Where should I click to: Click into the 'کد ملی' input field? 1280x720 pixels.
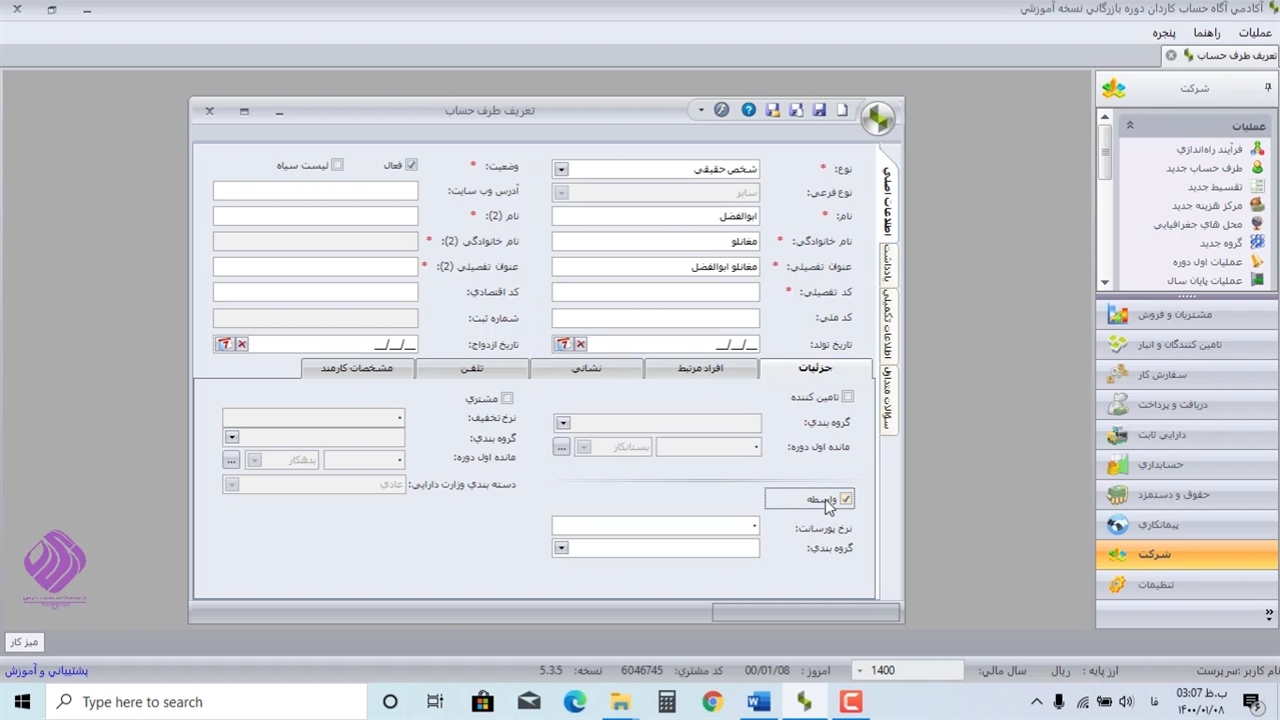click(655, 318)
